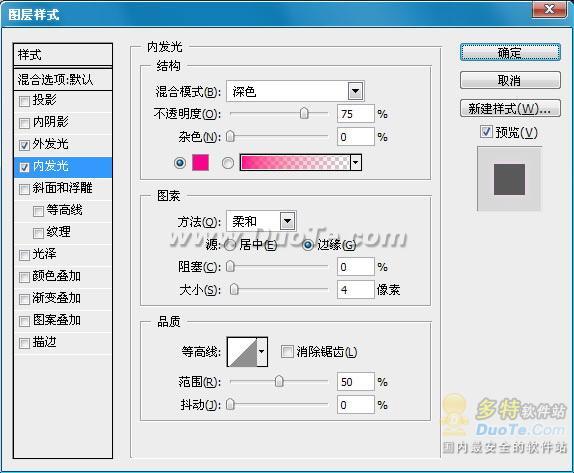The width and height of the screenshot is (574, 473).
Task: Open the 样式 styles section
Action: click(x=63, y=55)
